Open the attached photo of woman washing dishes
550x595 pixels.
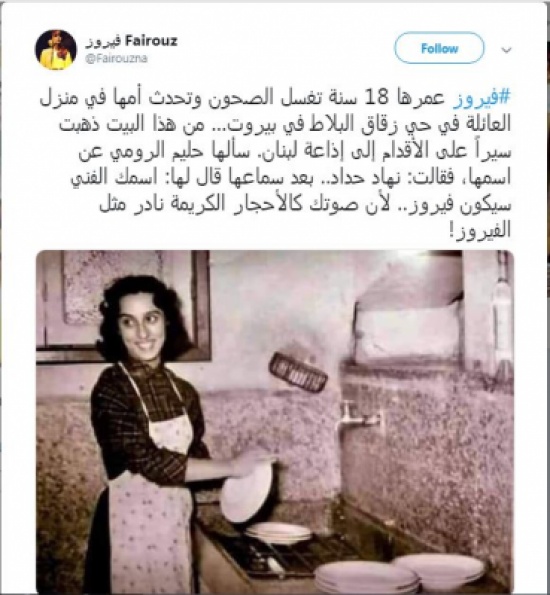(275, 421)
